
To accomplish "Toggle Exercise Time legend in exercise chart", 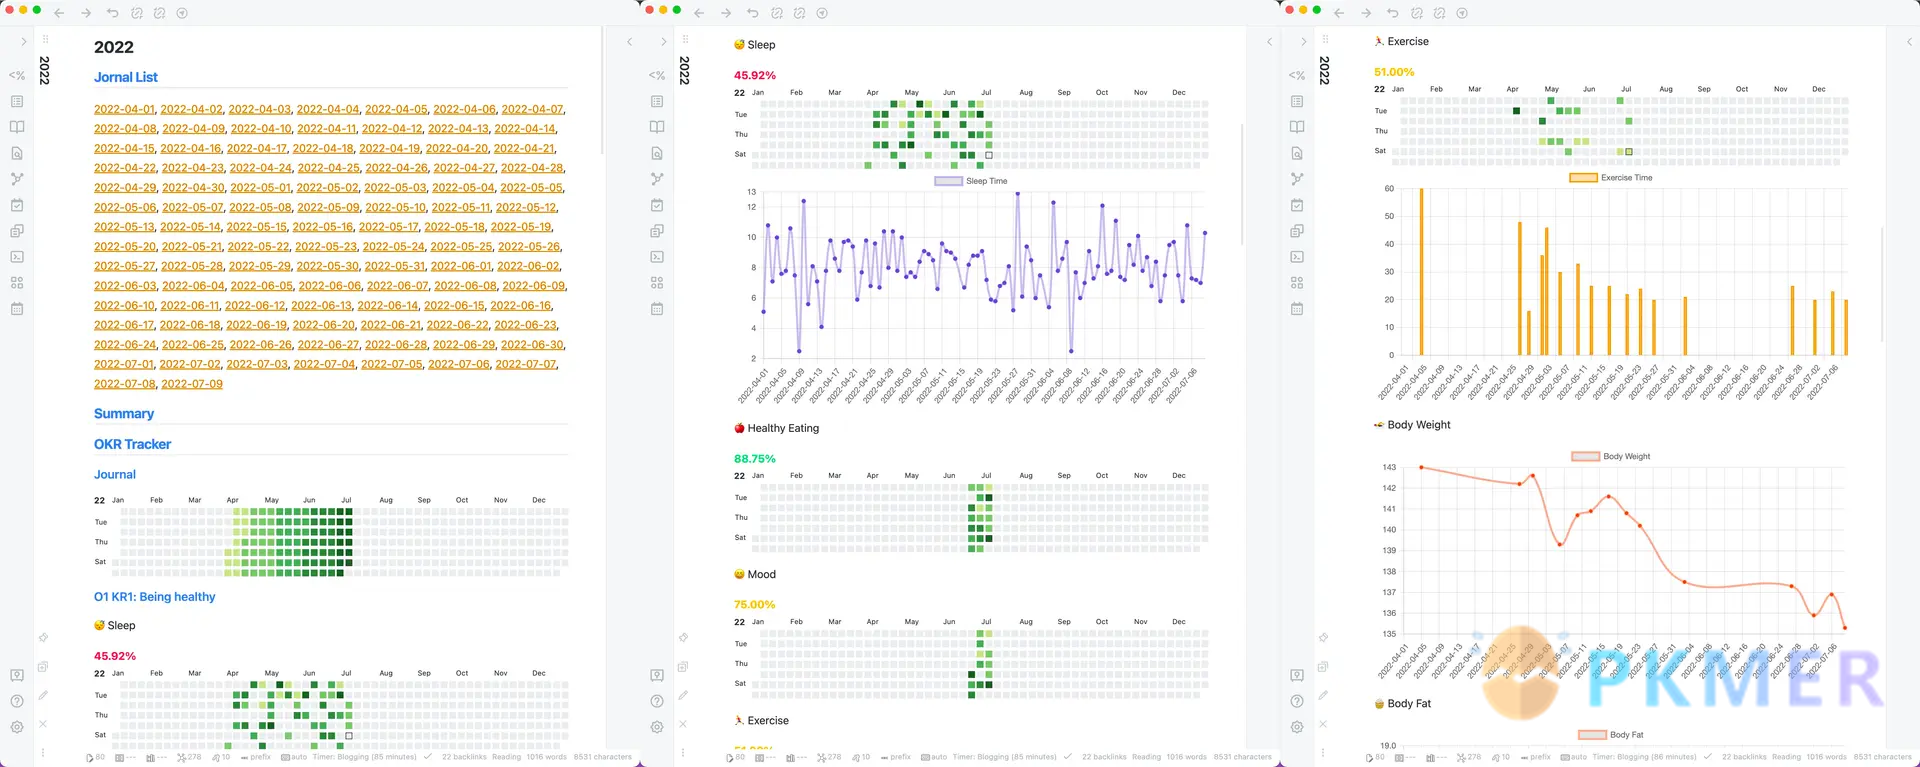I will [1611, 177].
